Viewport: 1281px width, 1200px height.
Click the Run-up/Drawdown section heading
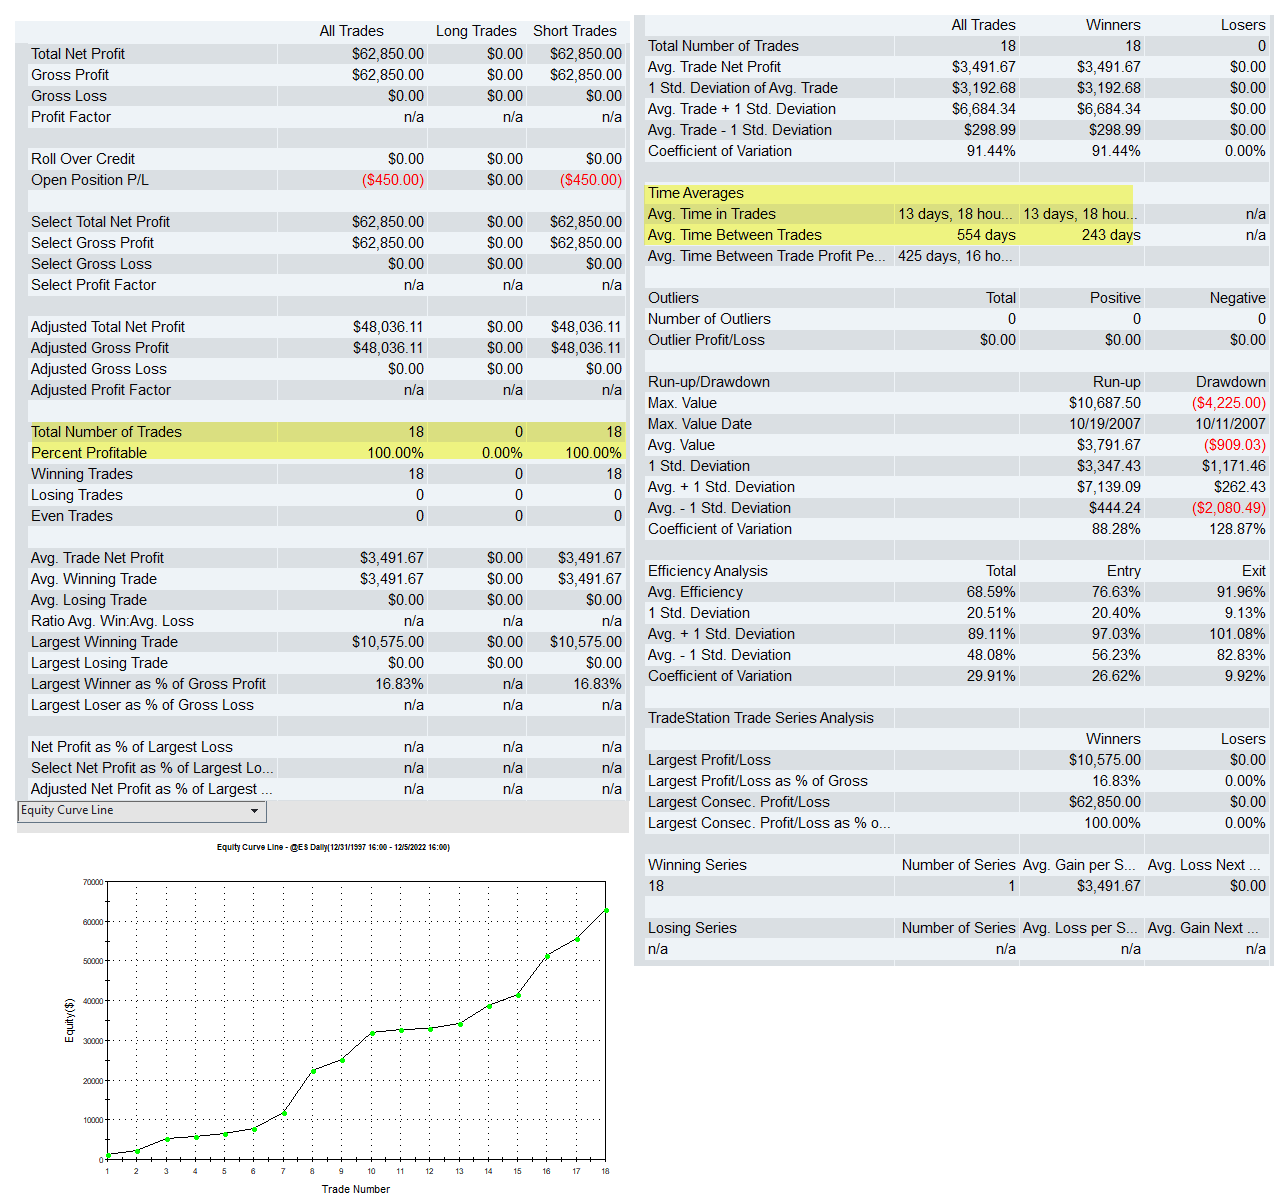coord(709,382)
